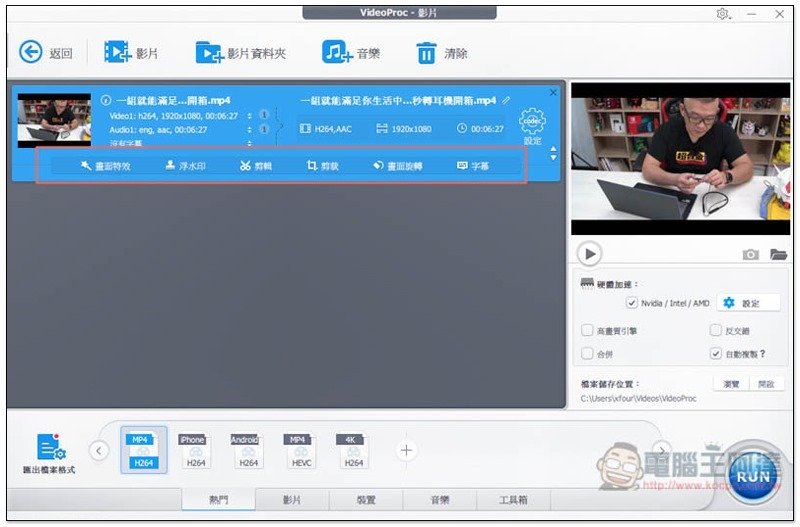Select the MP4 H264 output preset
The width and height of the screenshot is (800, 527).
pos(143,450)
